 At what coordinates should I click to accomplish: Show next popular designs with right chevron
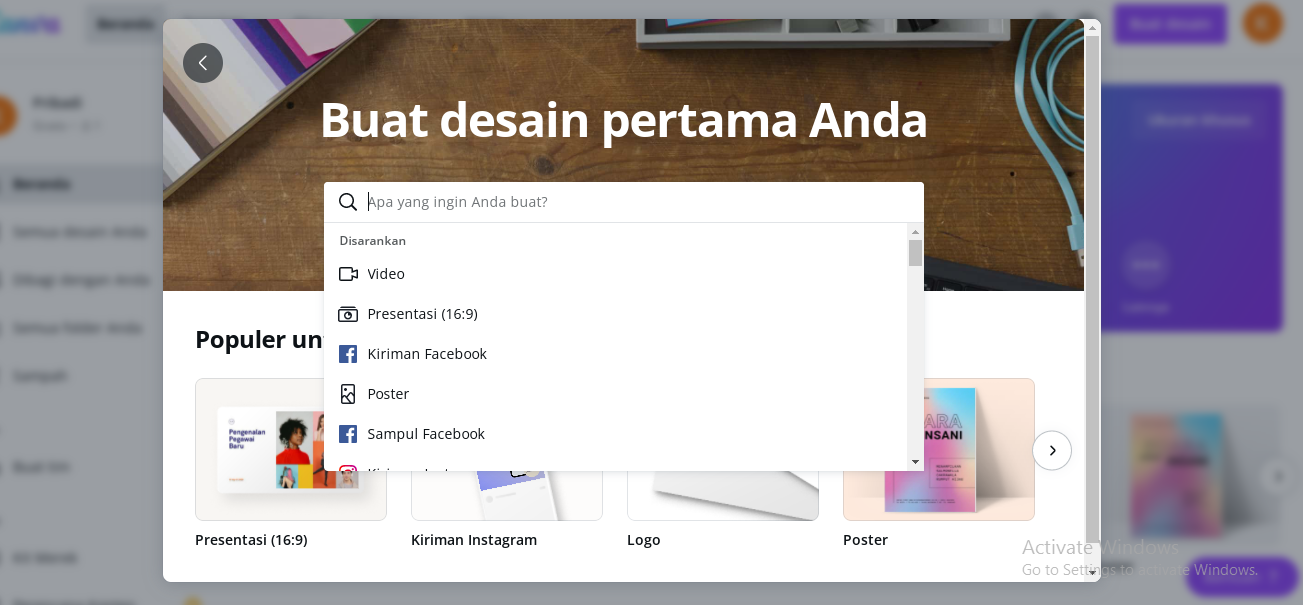click(x=1052, y=450)
